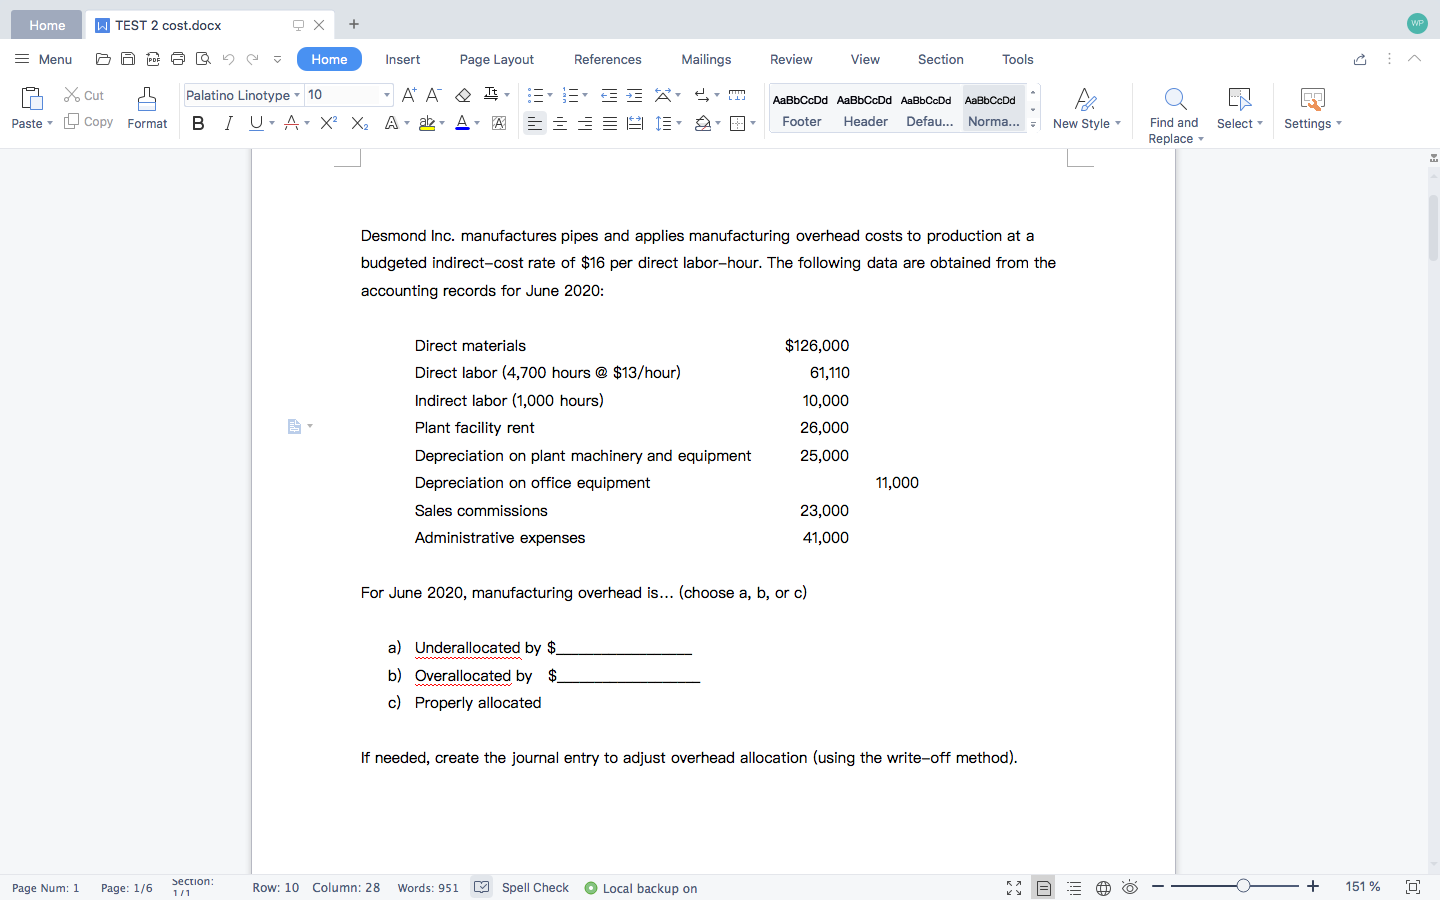Right align the paragraph

tap(585, 123)
